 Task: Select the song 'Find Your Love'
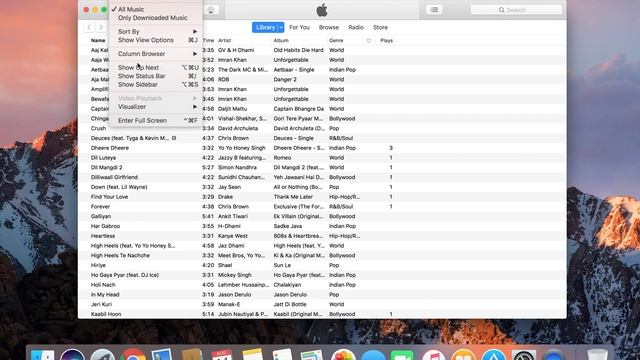pyautogui.click(x=109, y=197)
